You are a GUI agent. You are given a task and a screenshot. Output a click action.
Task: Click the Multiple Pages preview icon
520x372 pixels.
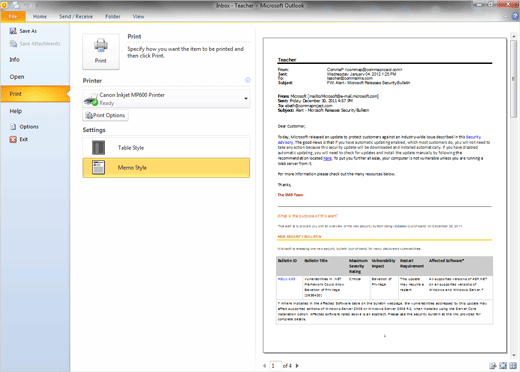tap(513, 366)
